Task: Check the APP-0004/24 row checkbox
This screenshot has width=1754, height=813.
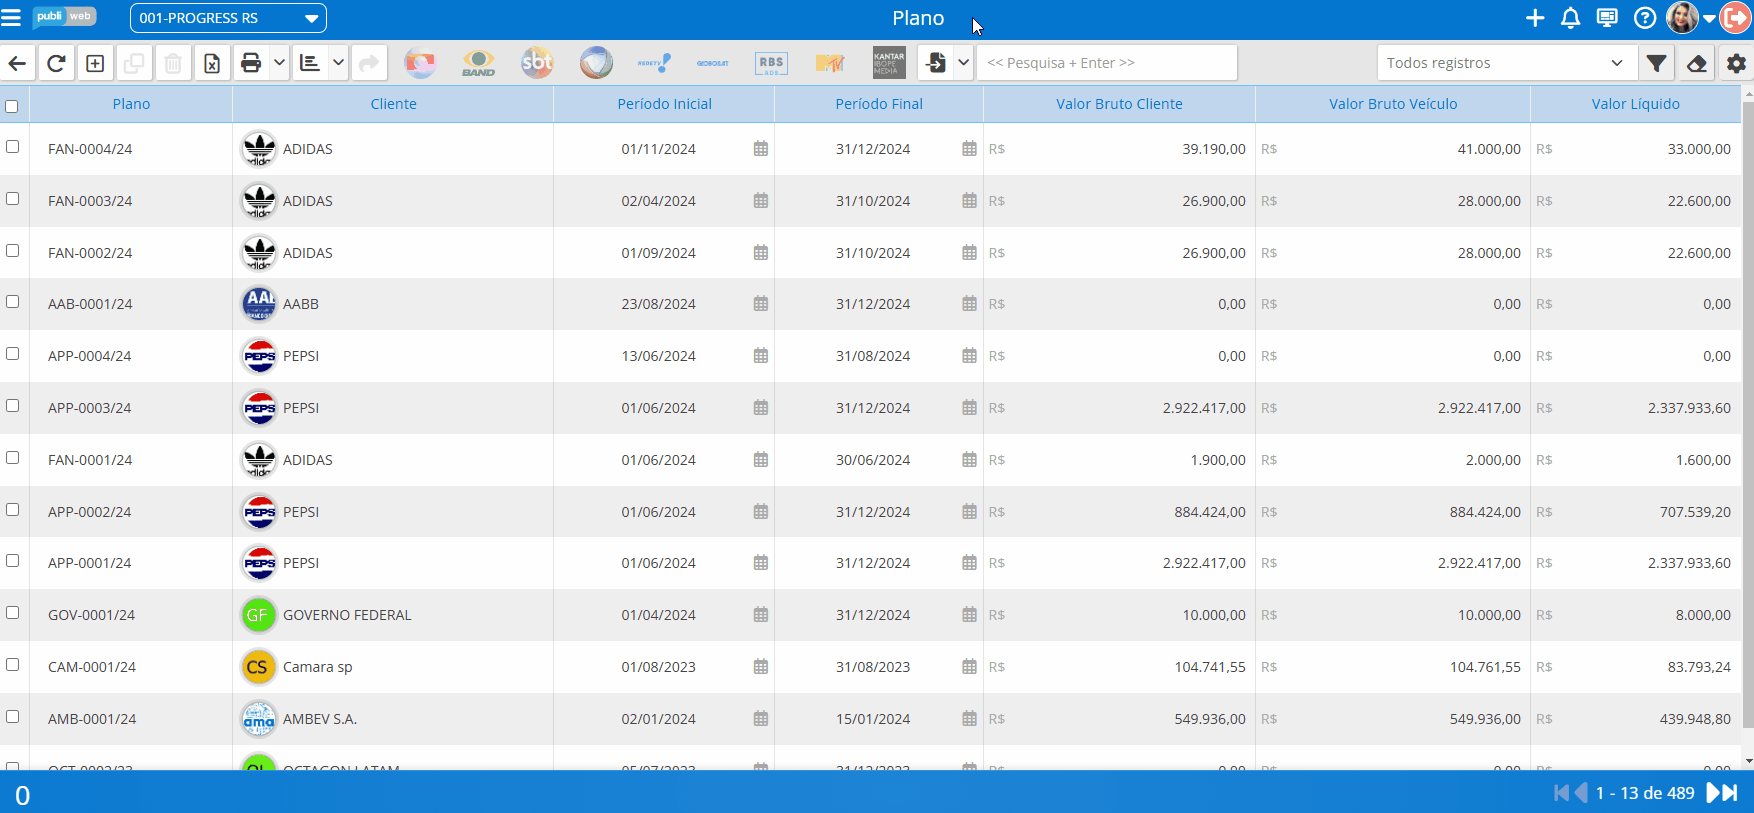Action: click(12, 353)
